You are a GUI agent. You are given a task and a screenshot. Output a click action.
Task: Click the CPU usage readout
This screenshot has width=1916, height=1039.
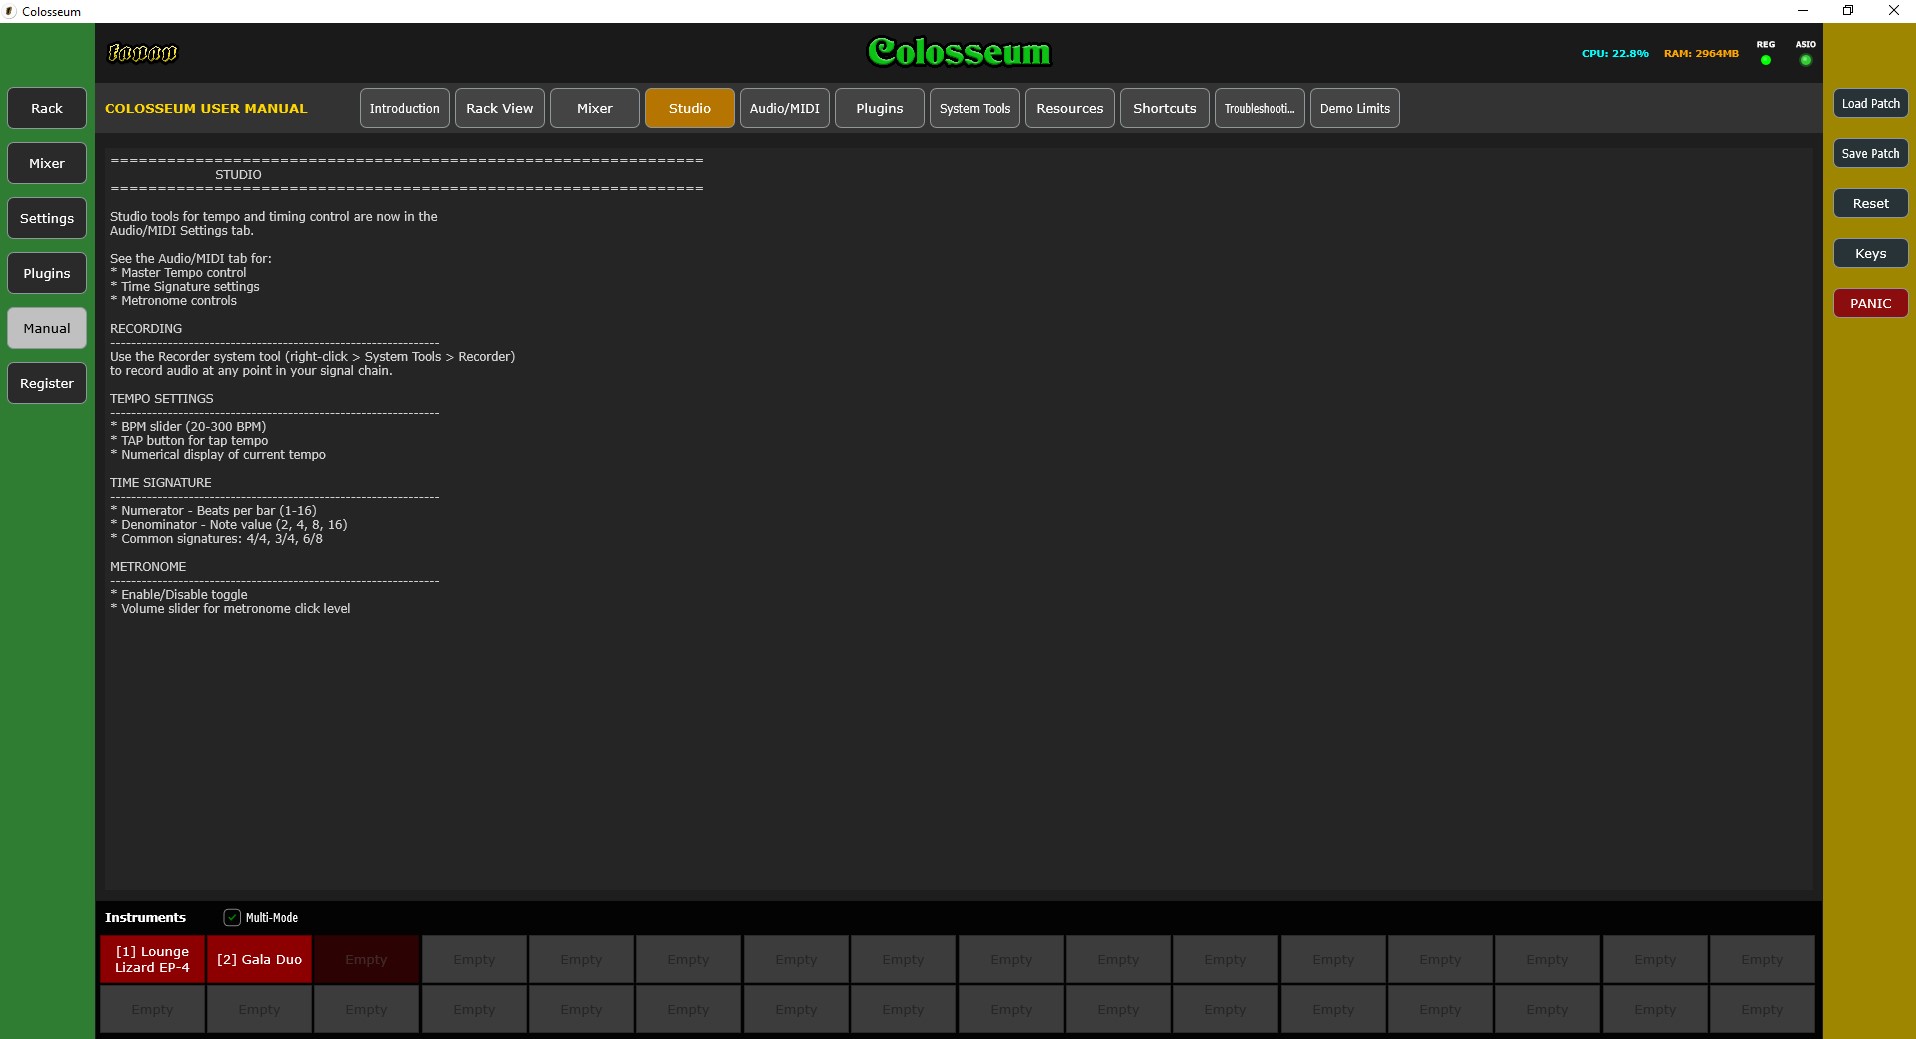click(x=1614, y=53)
